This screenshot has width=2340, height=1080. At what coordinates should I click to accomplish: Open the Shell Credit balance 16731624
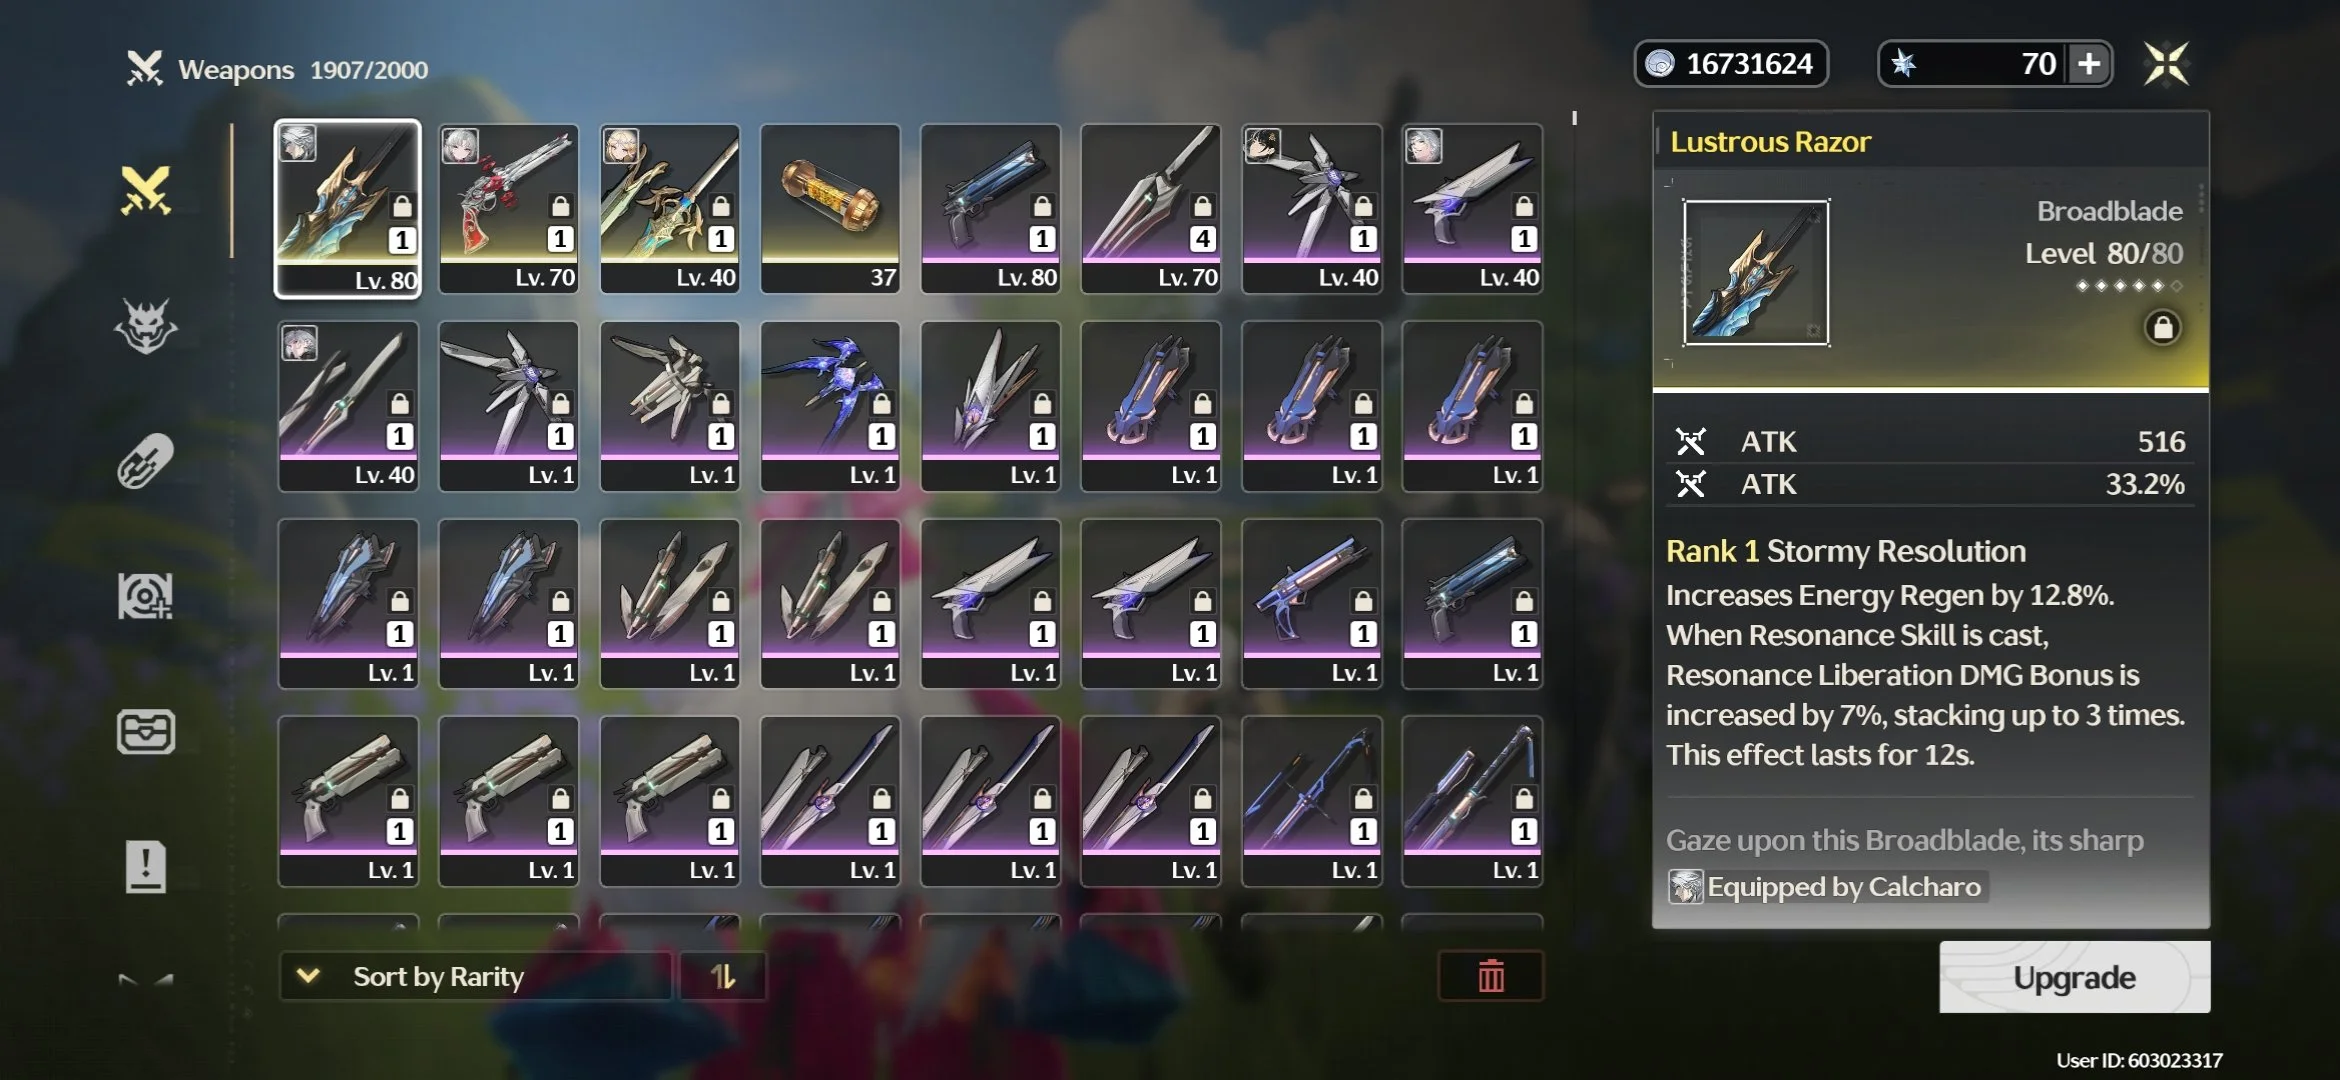[1731, 64]
